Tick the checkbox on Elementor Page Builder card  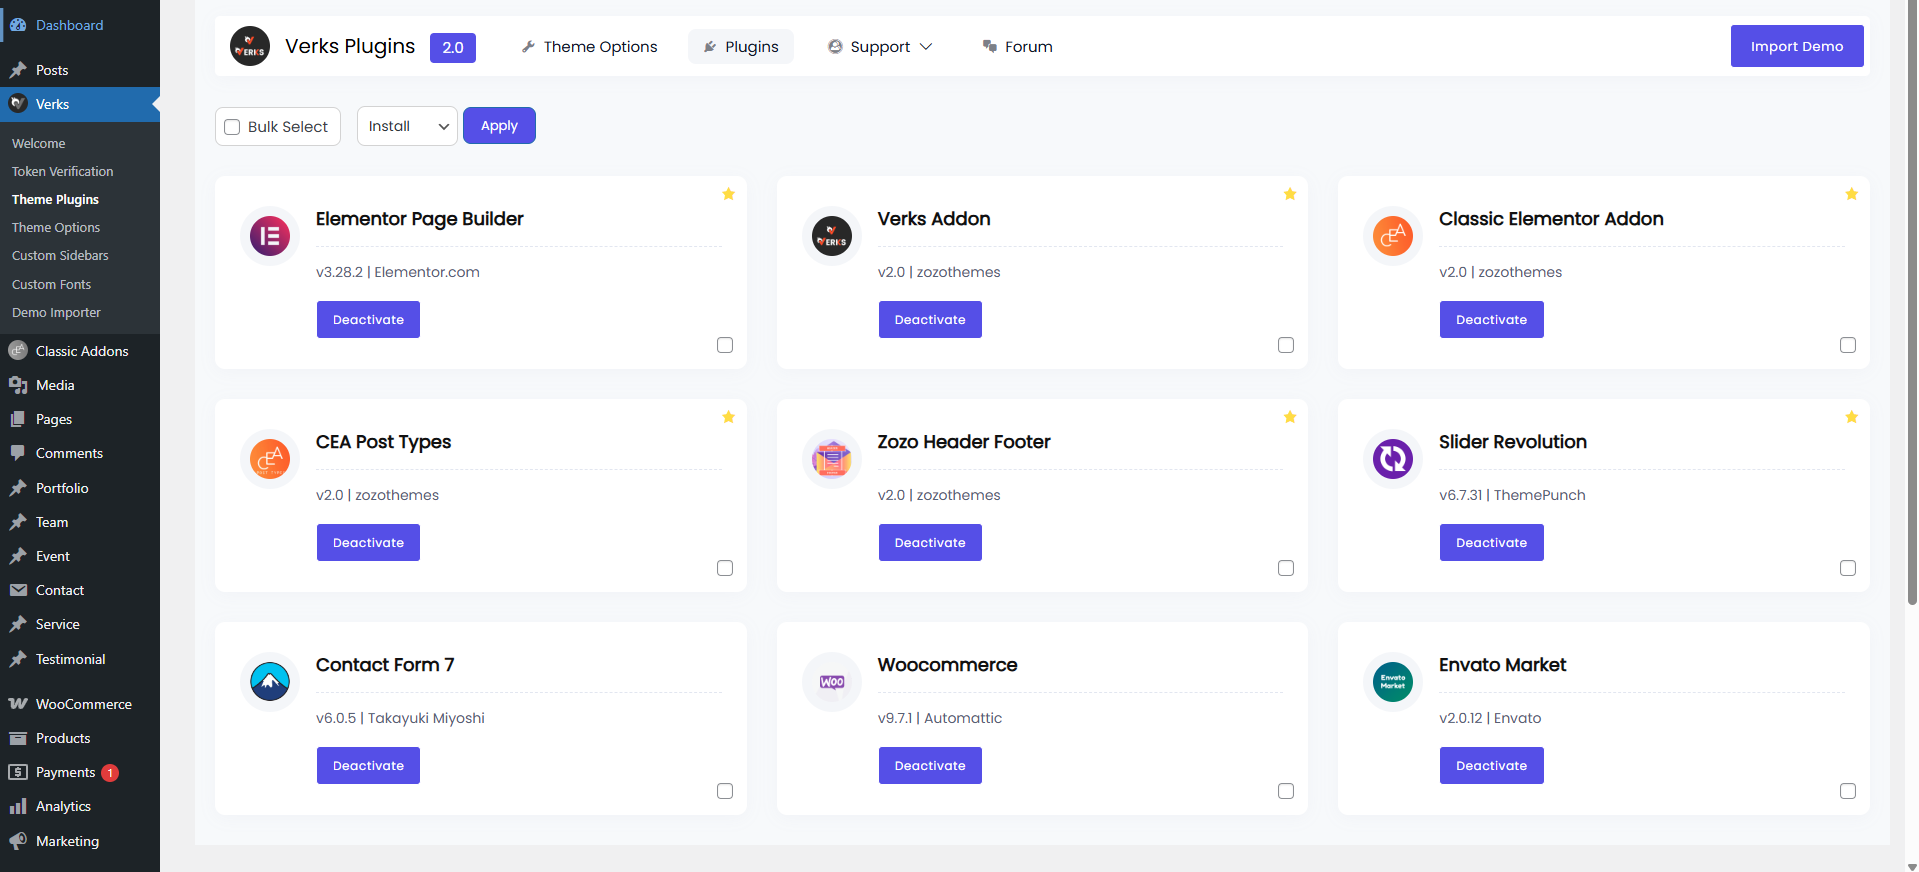[x=725, y=345]
